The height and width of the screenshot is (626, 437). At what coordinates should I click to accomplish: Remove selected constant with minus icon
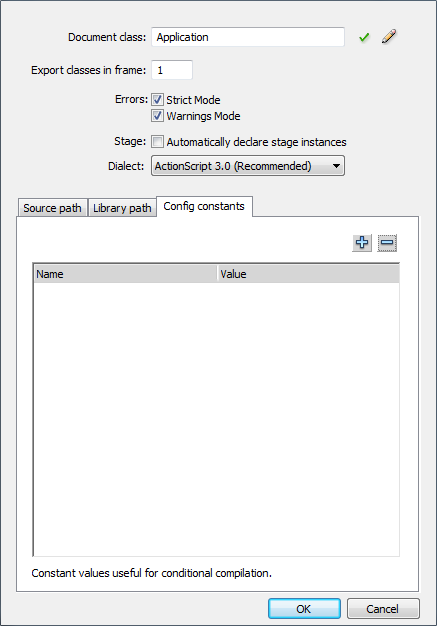pyautogui.click(x=387, y=243)
